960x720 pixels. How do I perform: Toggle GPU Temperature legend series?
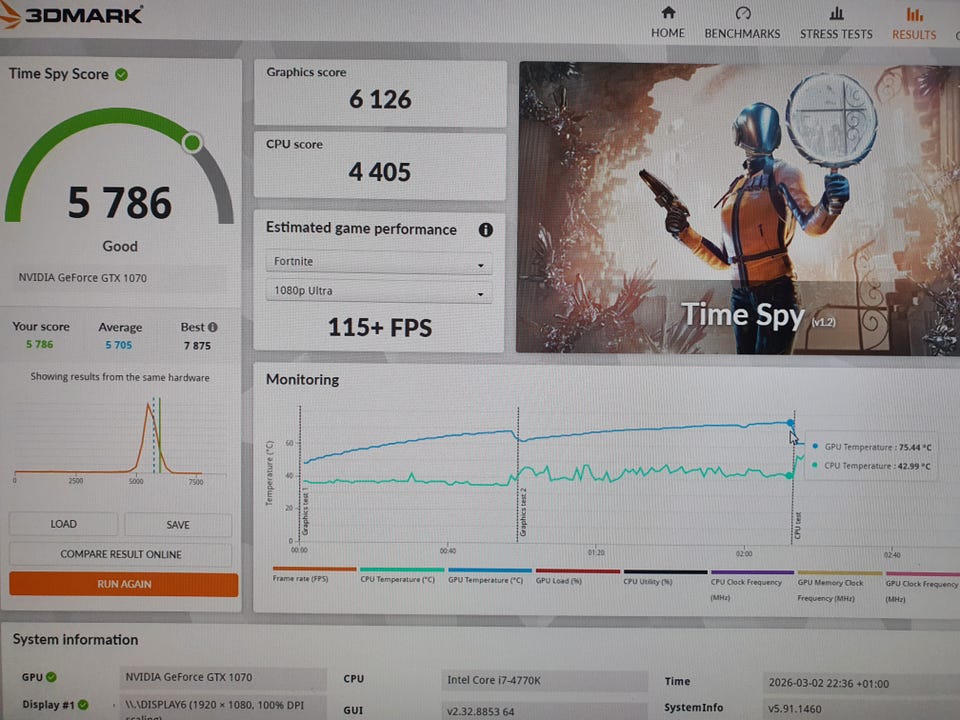click(489, 576)
